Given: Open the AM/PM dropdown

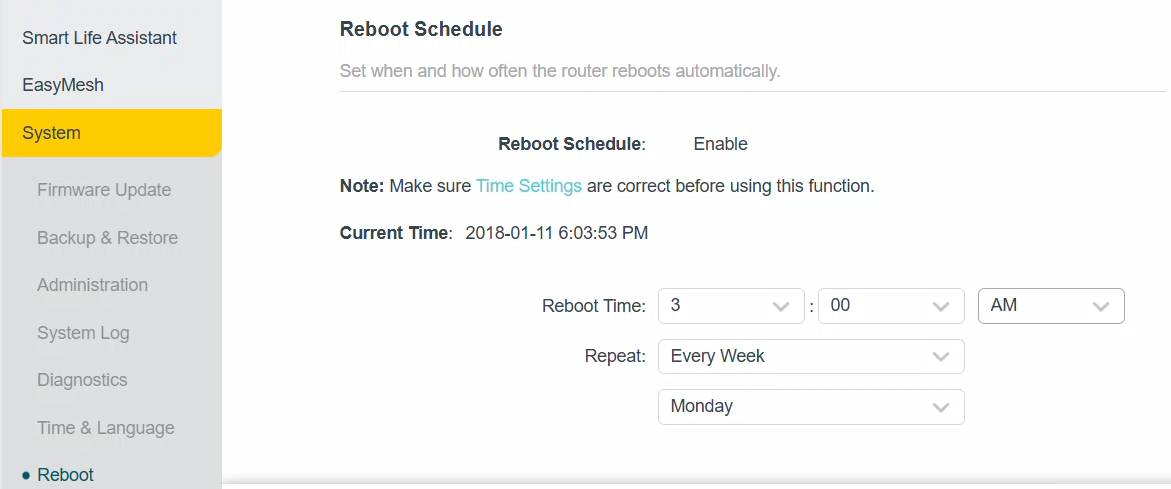Looking at the screenshot, I should pos(1050,306).
